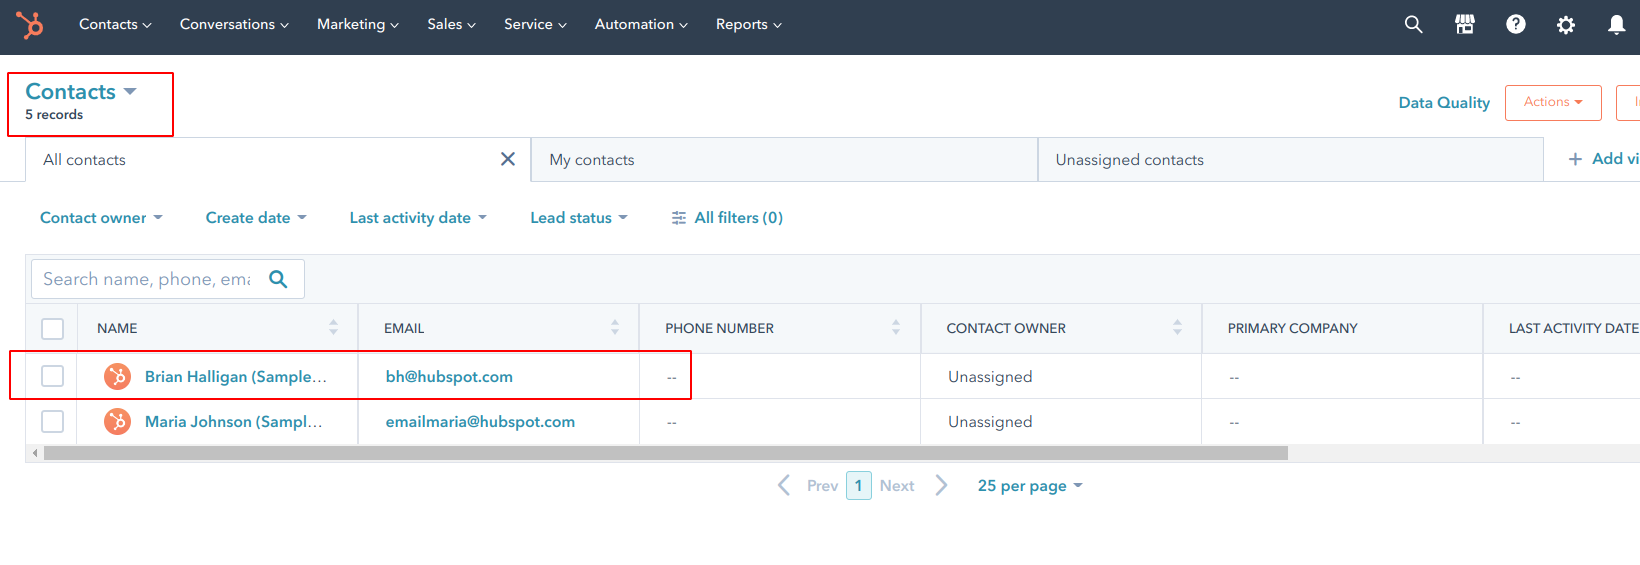Check the Brian Halligan row checkbox
Image resolution: width=1640 pixels, height=565 pixels.
53,376
